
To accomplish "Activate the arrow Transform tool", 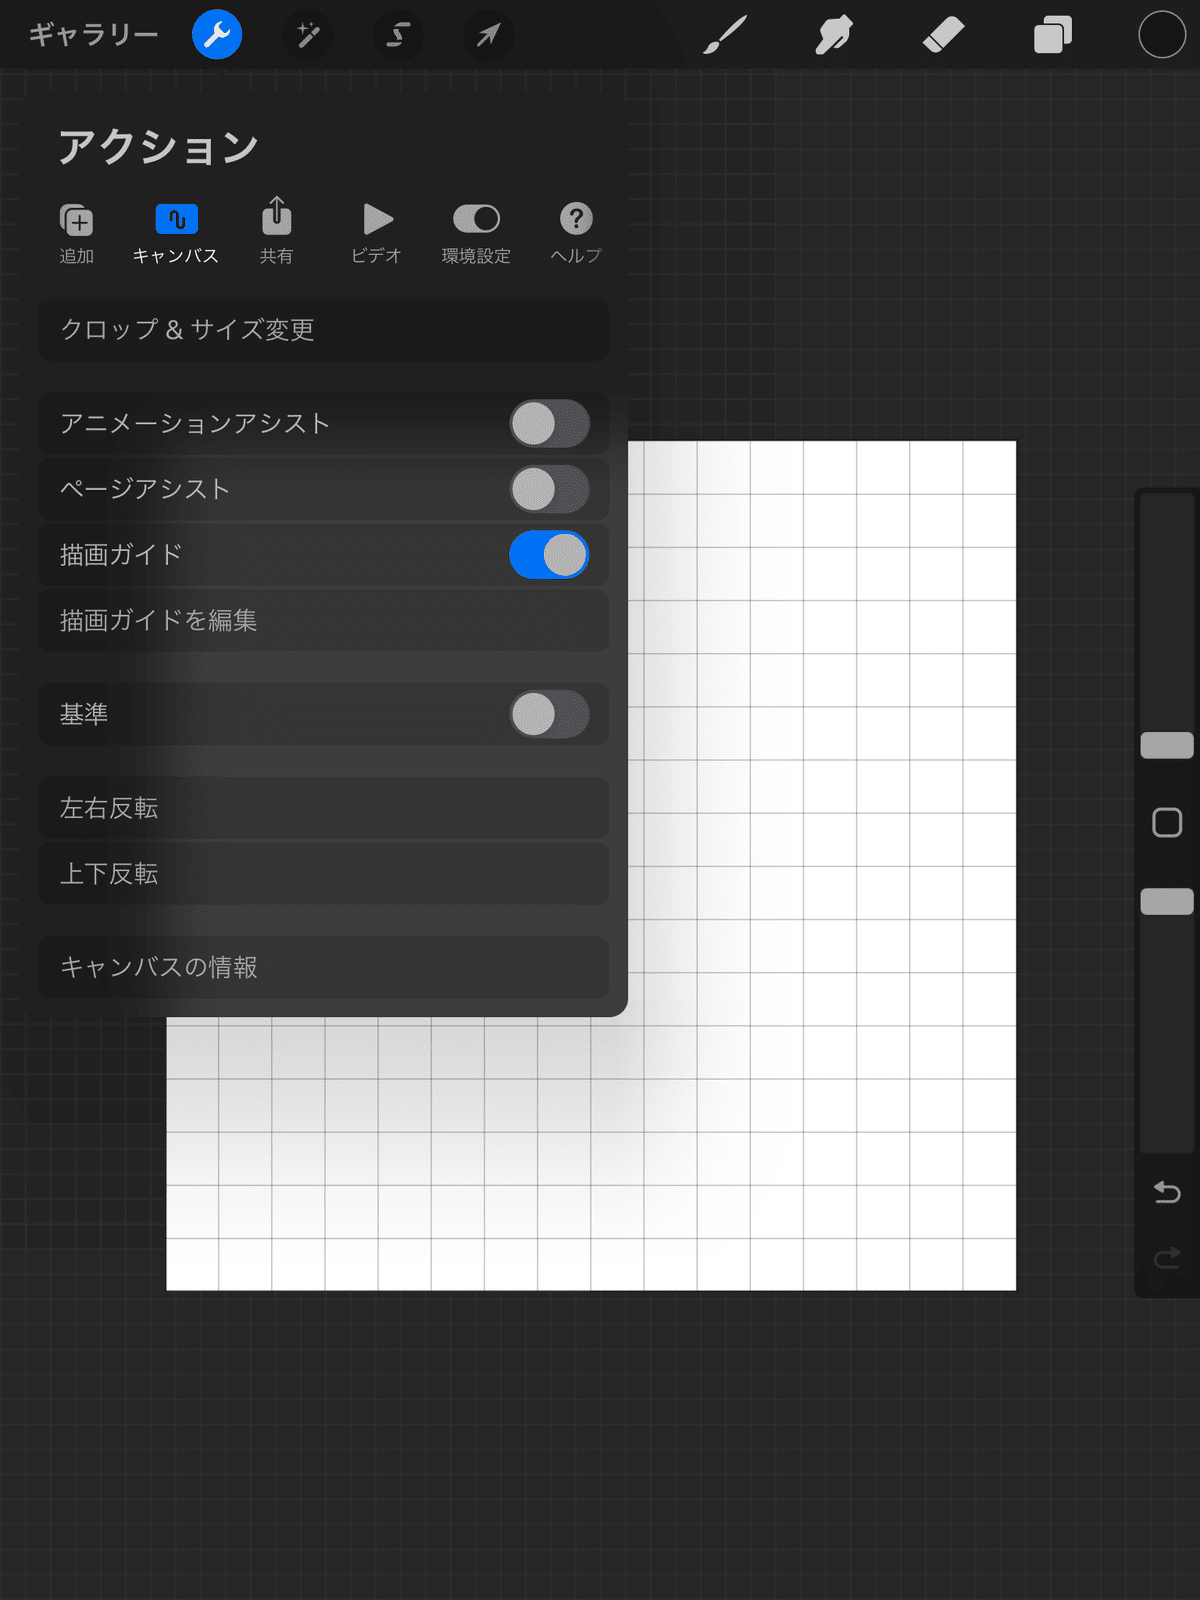I will (488, 35).
